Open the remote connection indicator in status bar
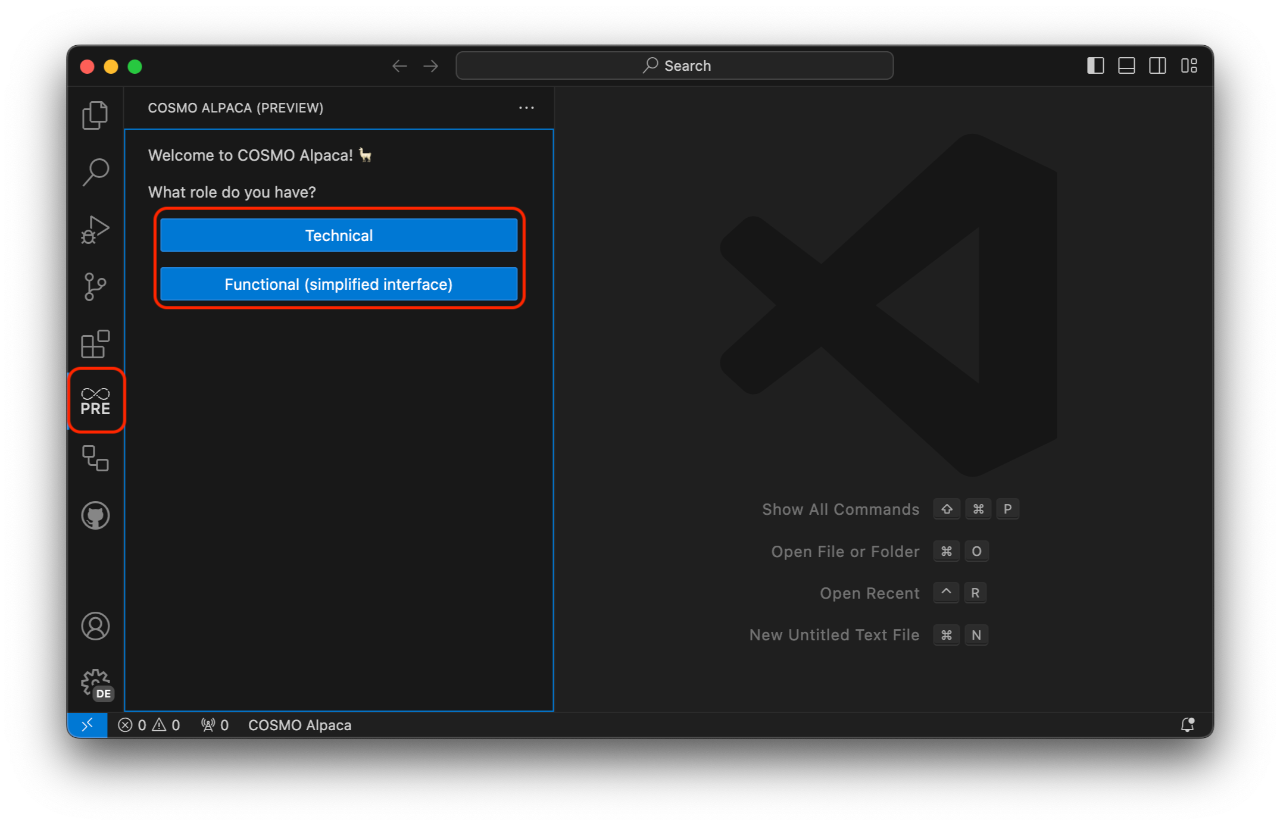 [87, 724]
